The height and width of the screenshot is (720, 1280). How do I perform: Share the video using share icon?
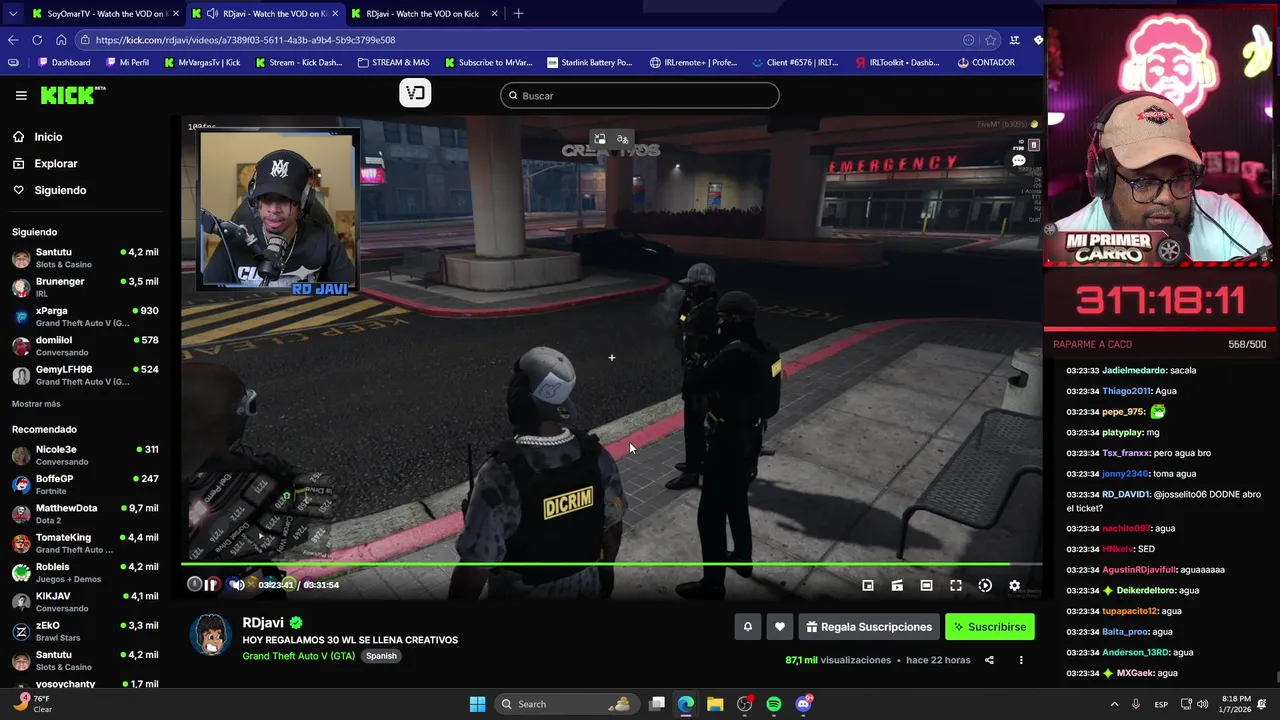[x=989, y=660]
